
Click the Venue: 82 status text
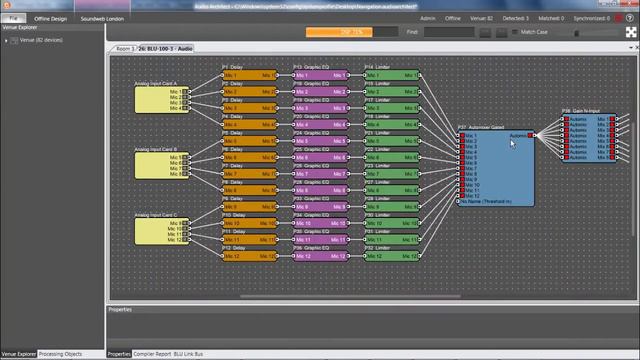coord(481,18)
